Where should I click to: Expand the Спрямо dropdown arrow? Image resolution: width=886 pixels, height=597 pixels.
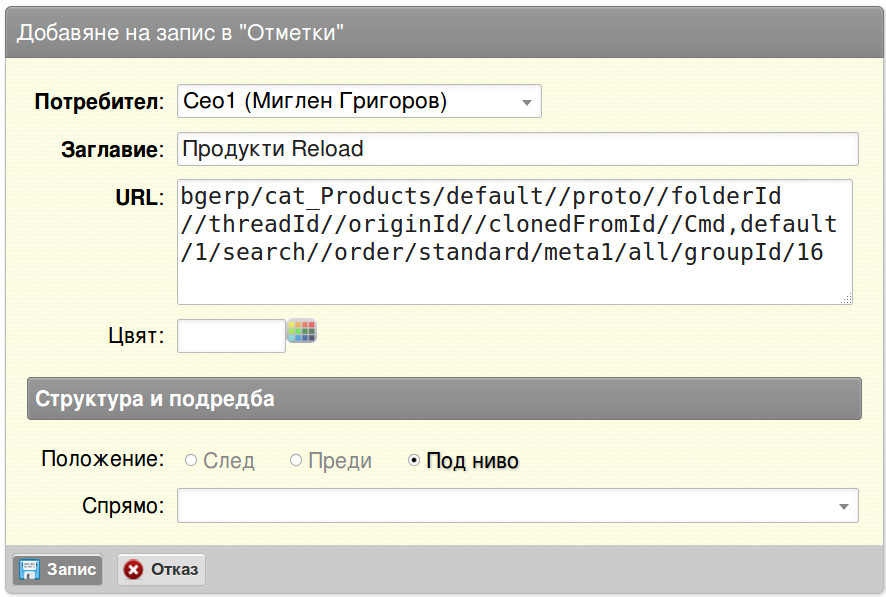point(844,506)
